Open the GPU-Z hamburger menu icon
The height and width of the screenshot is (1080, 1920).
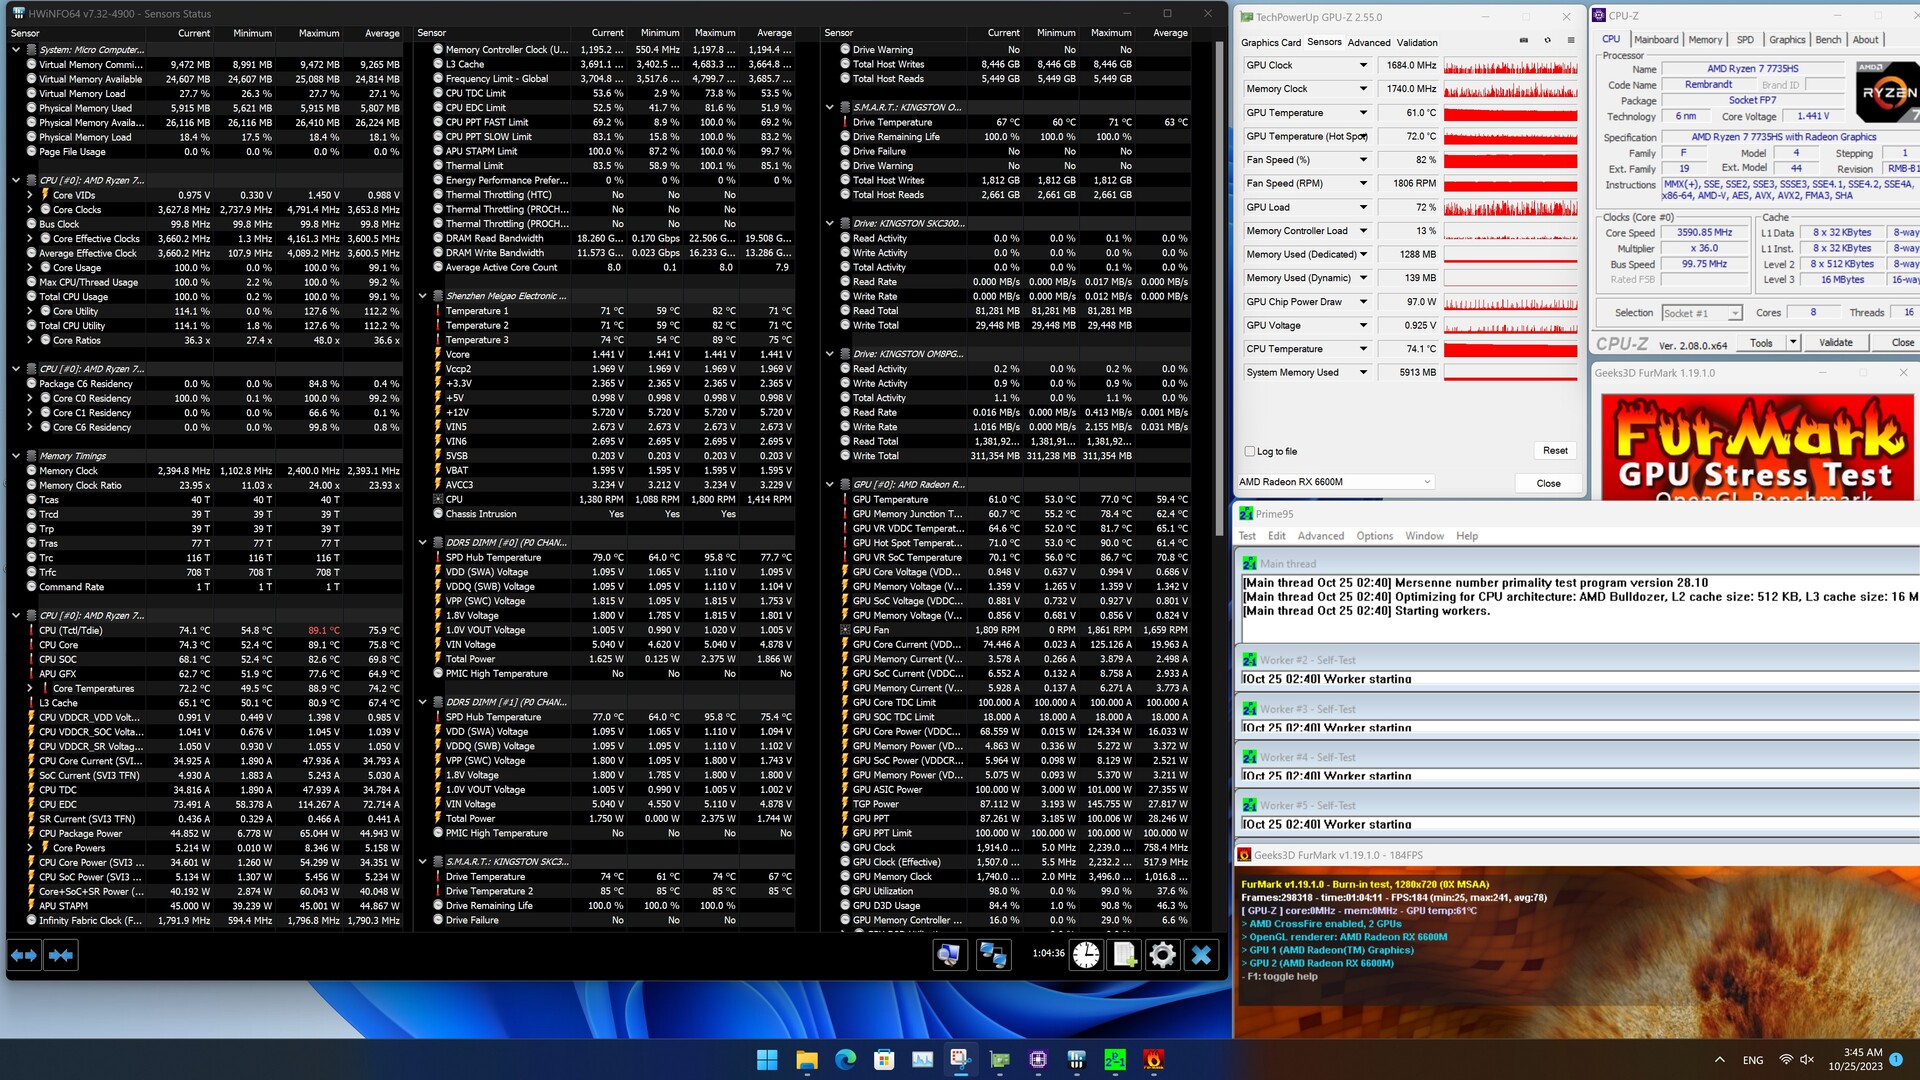(1571, 41)
